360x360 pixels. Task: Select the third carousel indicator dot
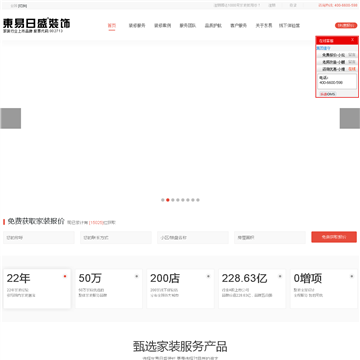point(173,200)
